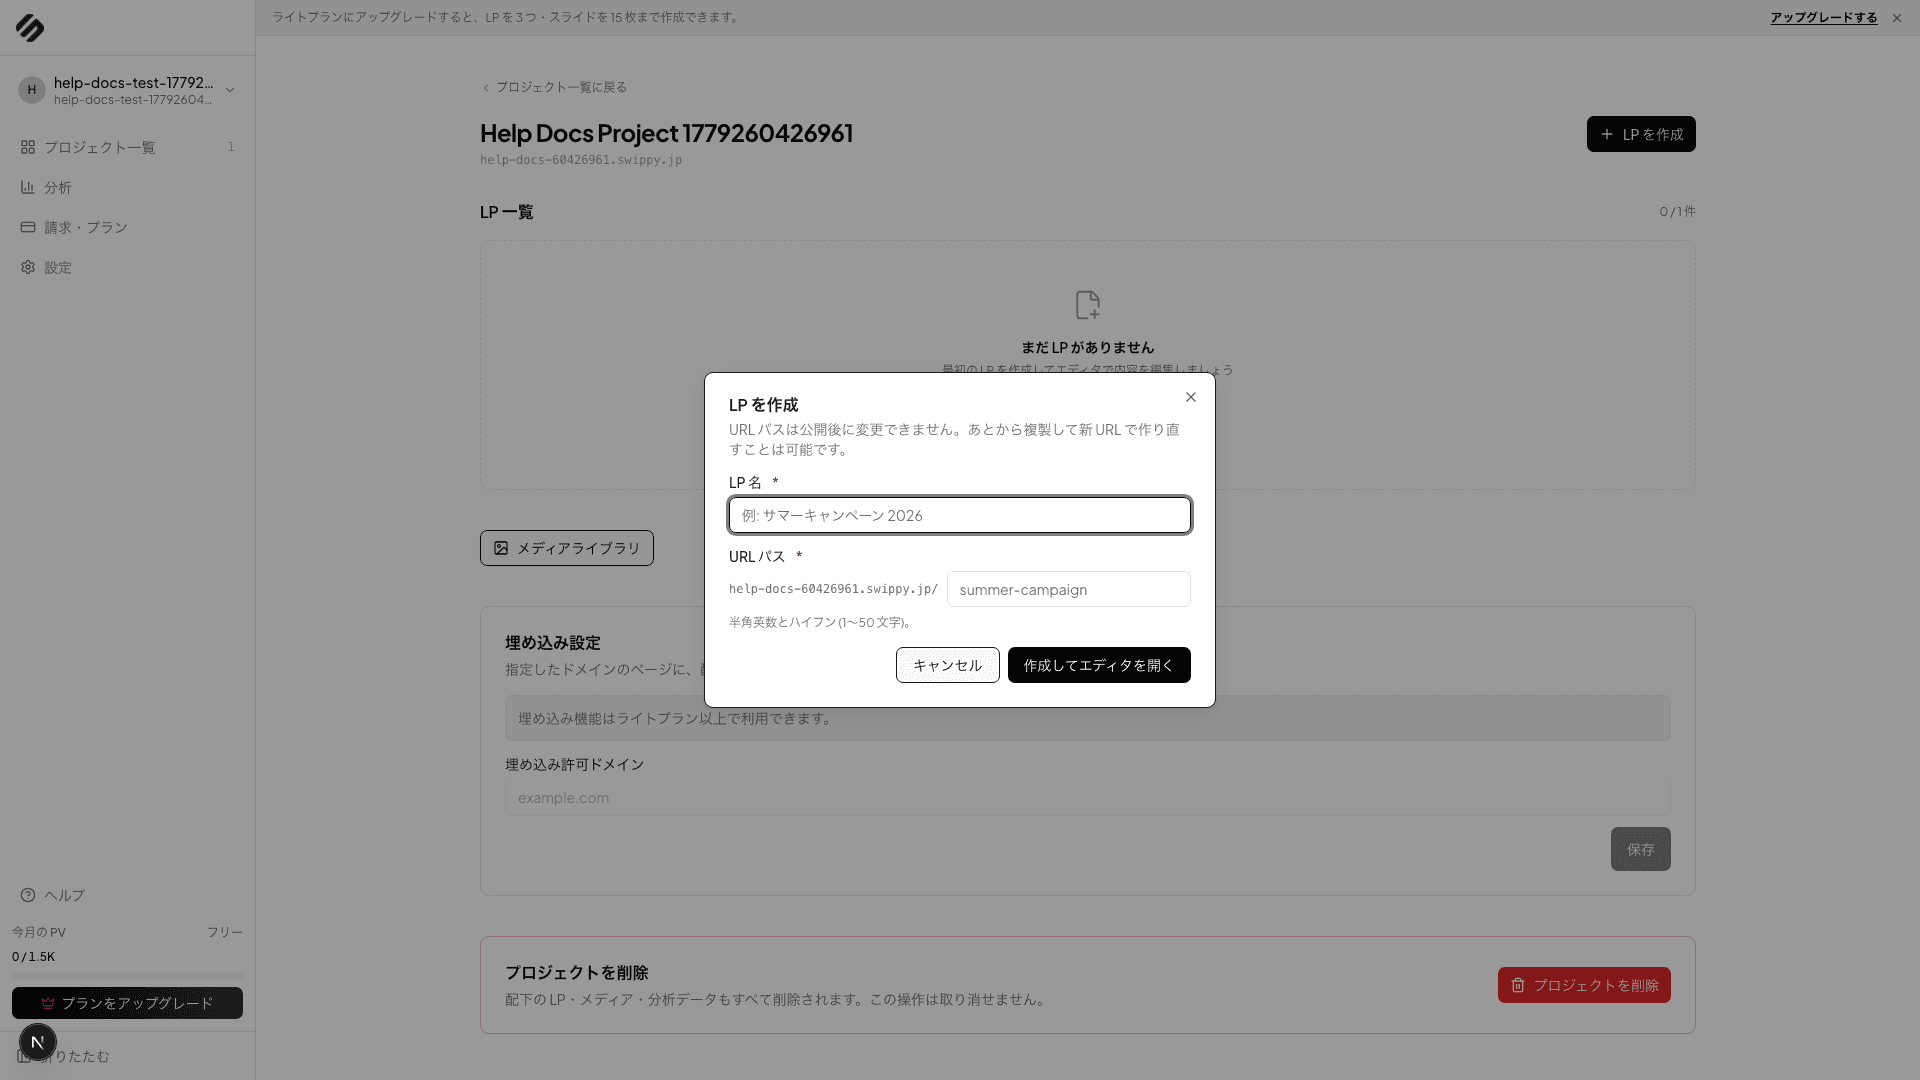Click the project domain help-docs-60426961.swippy.jp under title
Screen dimensions: 1920x1080
click(581, 160)
